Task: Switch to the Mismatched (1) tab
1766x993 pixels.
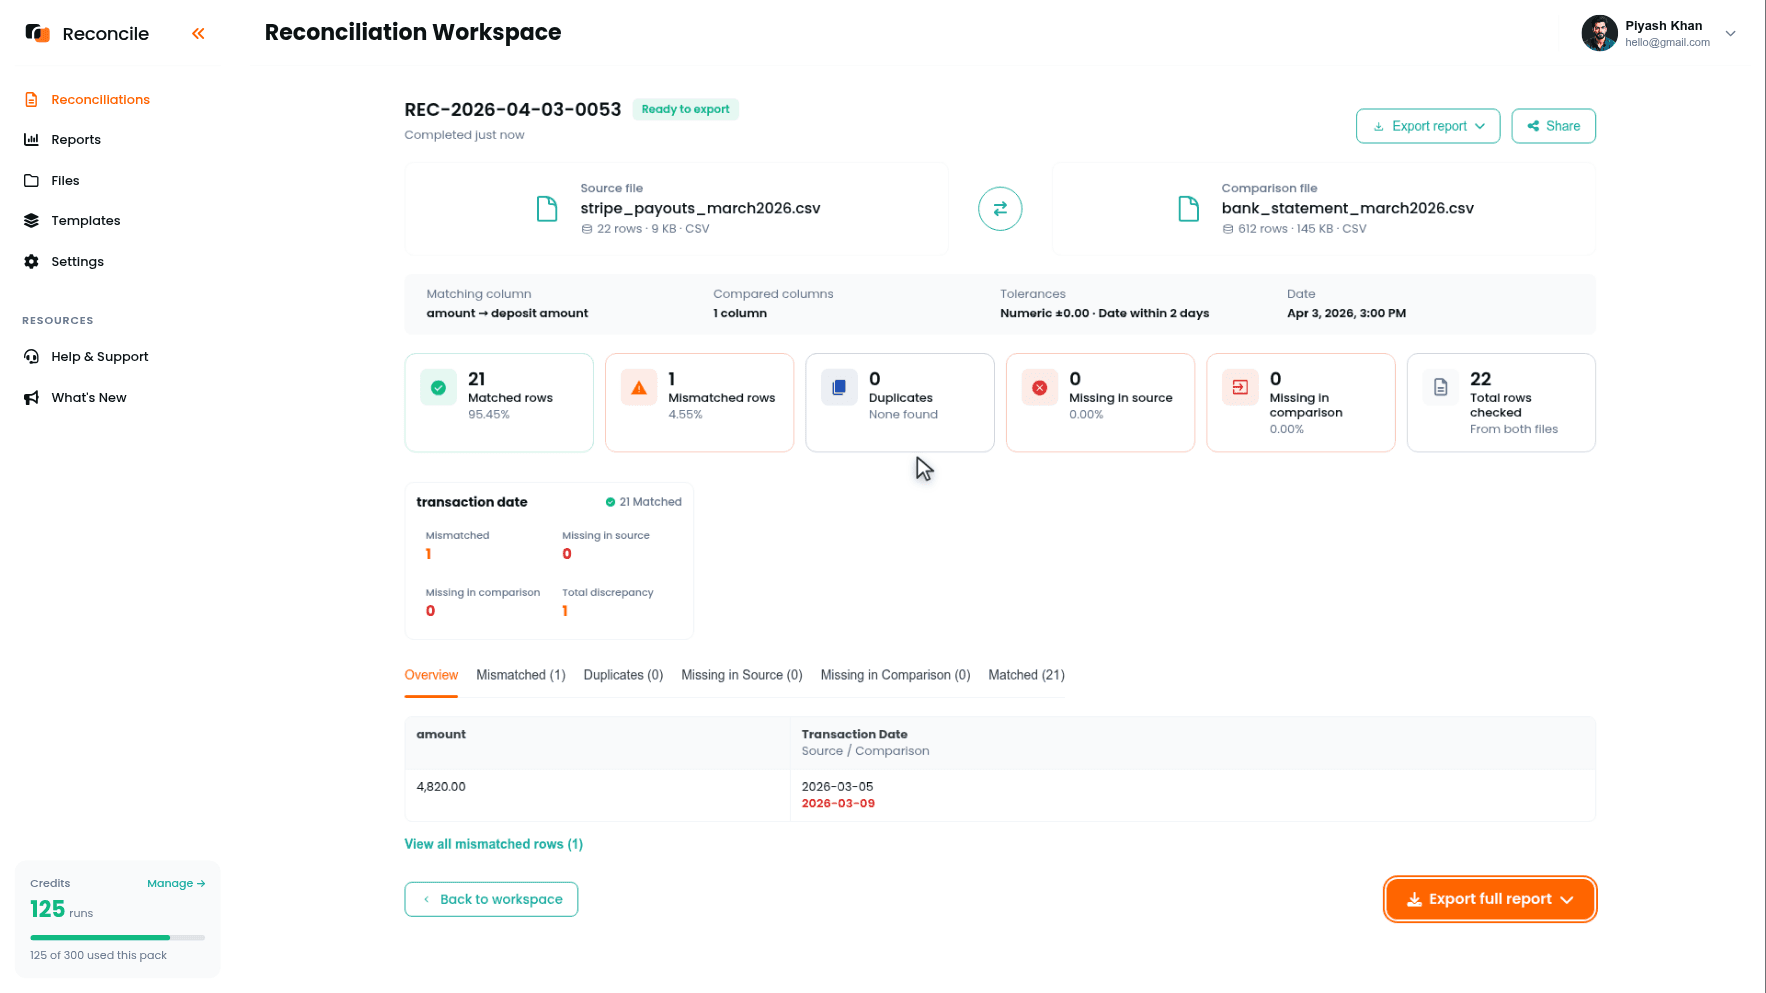Action: [521, 676]
